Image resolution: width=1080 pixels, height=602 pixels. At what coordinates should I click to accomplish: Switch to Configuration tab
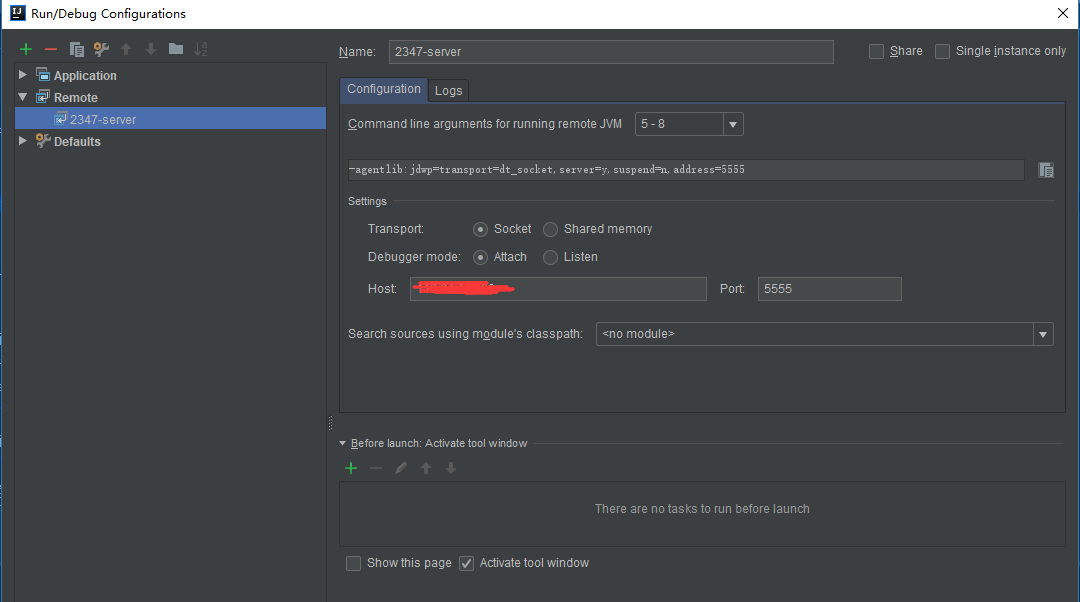click(384, 90)
